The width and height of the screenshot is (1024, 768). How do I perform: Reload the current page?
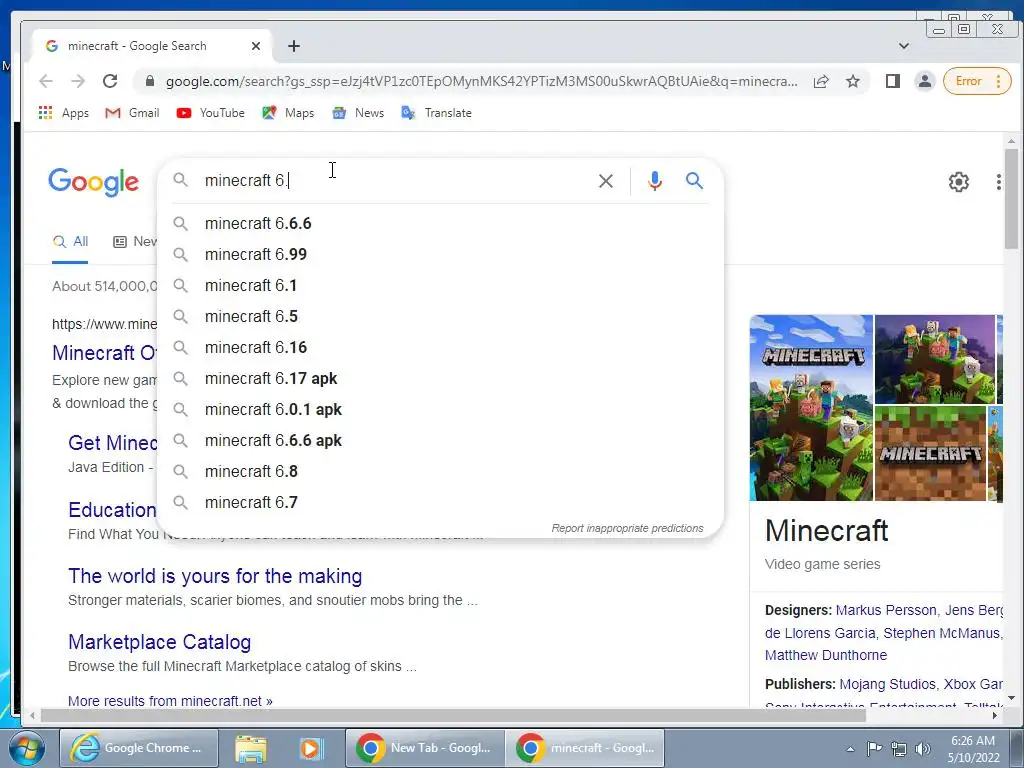click(x=110, y=81)
